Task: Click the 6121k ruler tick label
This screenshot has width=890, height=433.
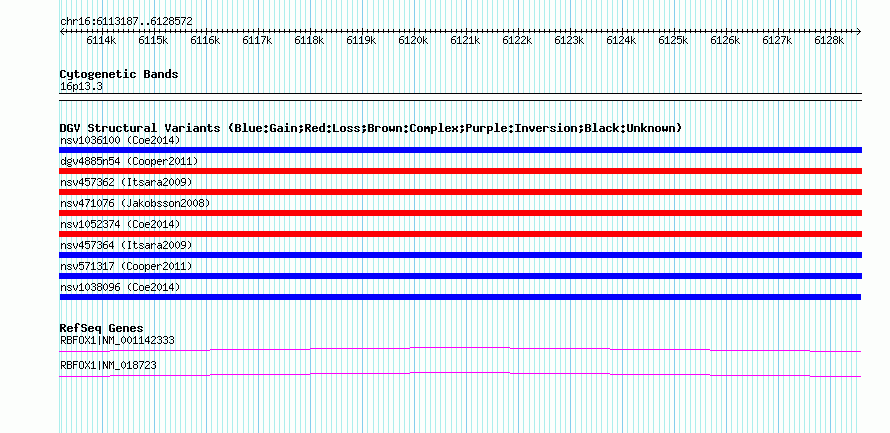Action: (x=465, y=41)
